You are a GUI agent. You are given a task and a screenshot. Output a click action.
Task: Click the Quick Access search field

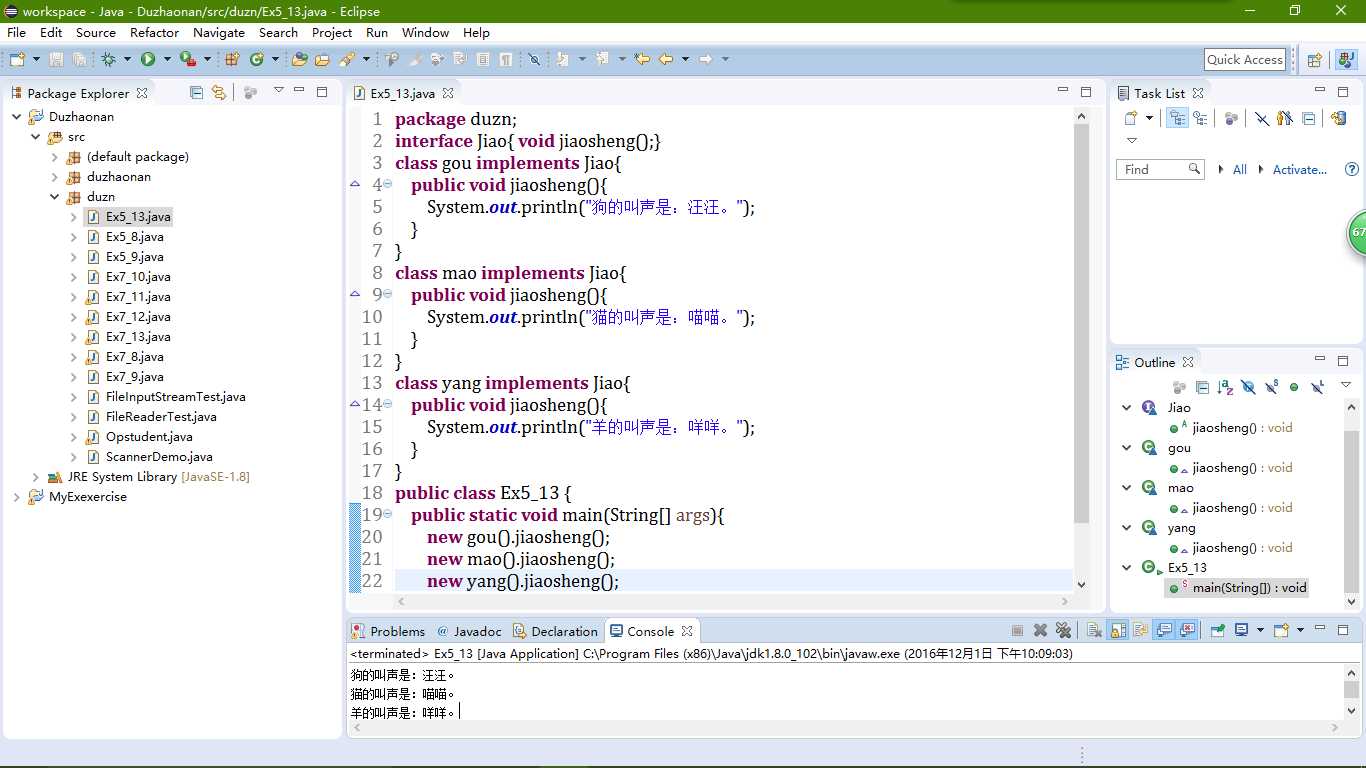pos(1244,60)
